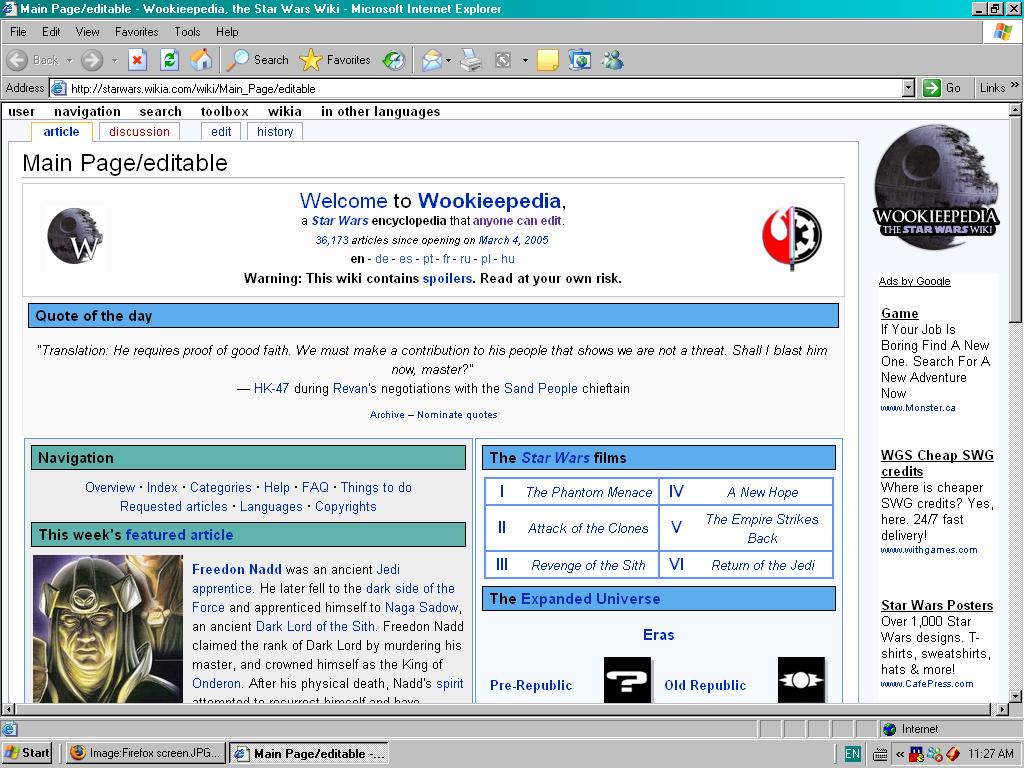
Task: Refresh the page with green arrows icon
Action: (169, 60)
